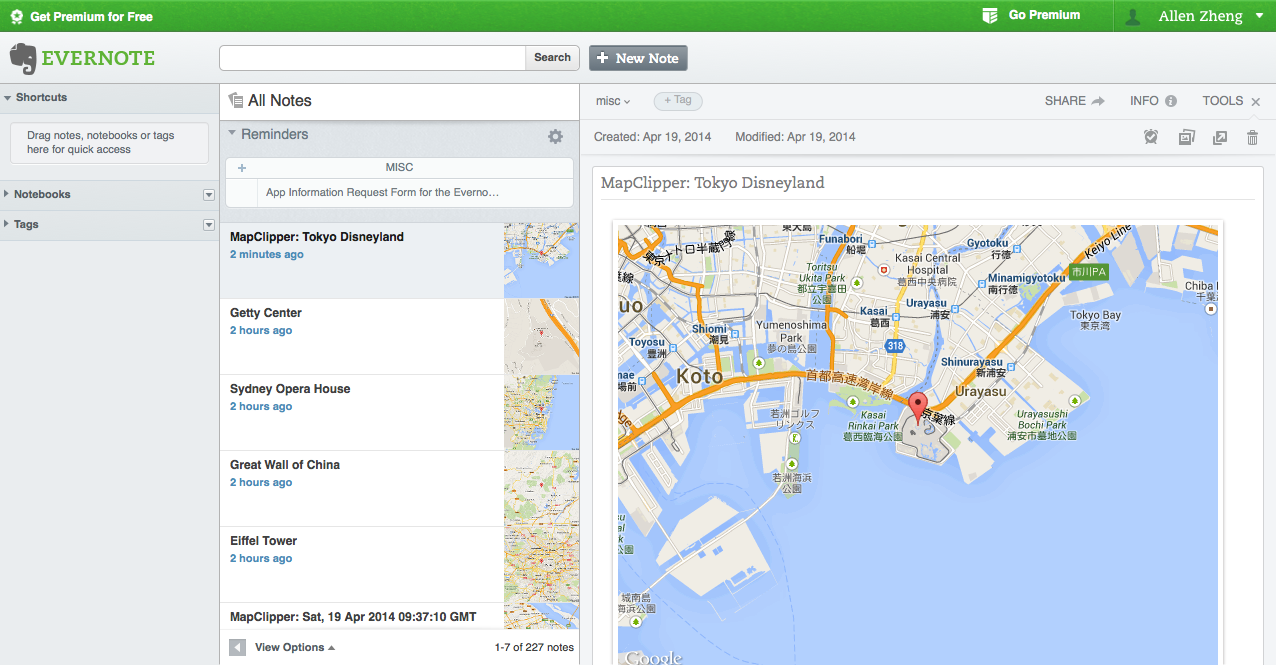Click the note title MapClipper: Tokyo Disneyland
The width and height of the screenshot is (1276, 665).
click(712, 183)
